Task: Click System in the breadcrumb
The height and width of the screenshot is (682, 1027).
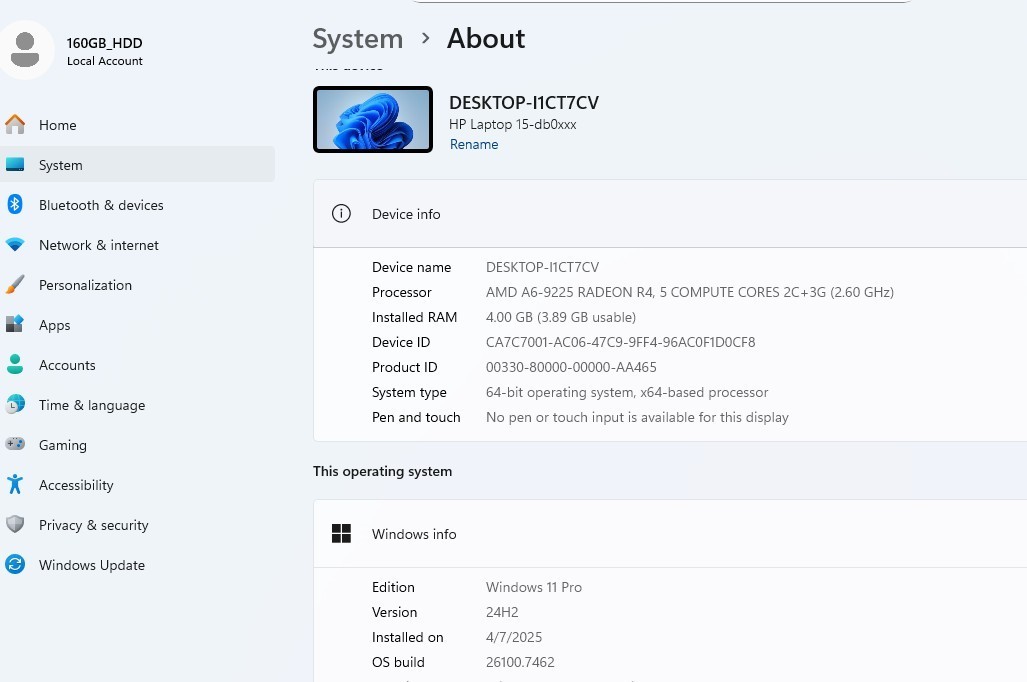Action: point(358,39)
